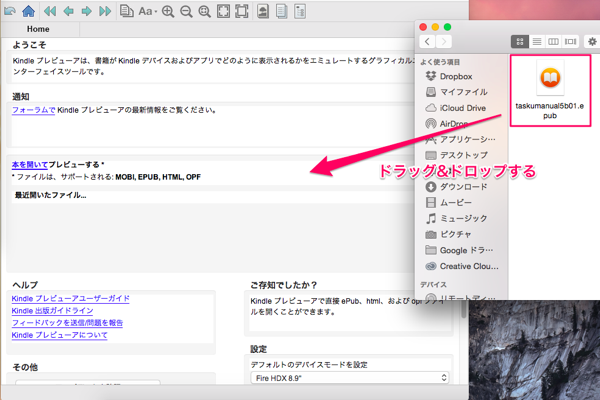This screenshot has width=600, height=400.
Task: Open the Kindle プレビューアユーザーガイド link
Action: pyautogui.click(x=70, y=299)
